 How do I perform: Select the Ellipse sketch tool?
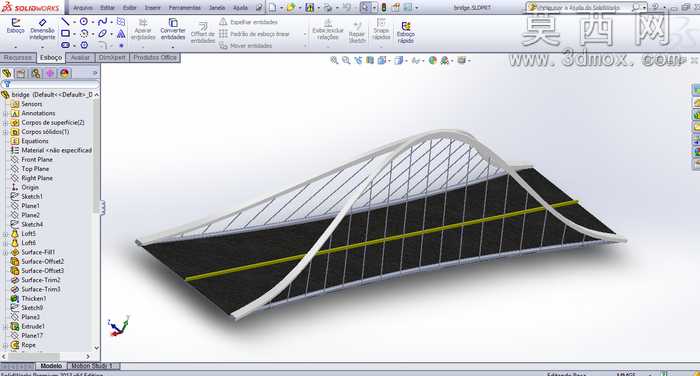click(102, 33)
